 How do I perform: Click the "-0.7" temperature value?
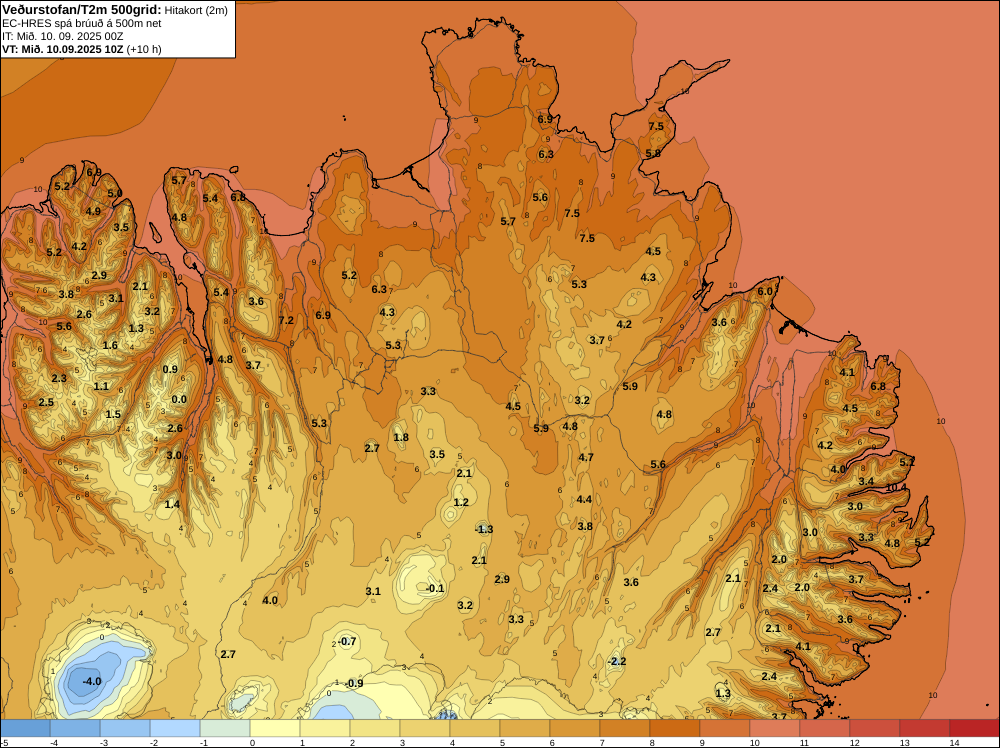(347, 642)
